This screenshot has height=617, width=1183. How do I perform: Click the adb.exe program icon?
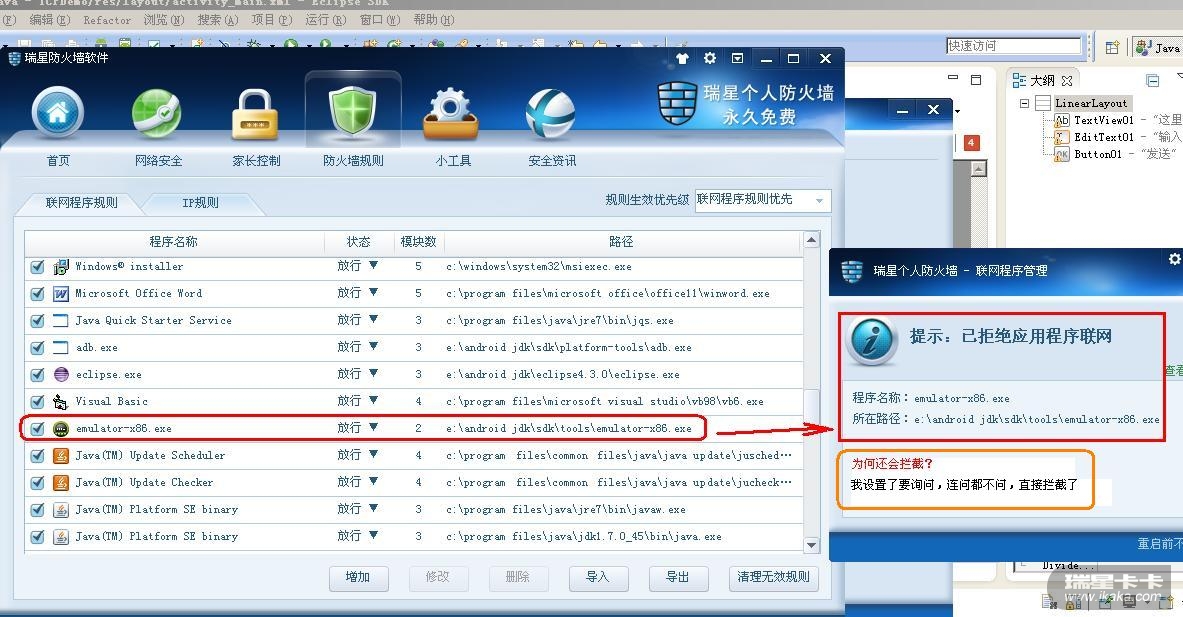[x=61, y=348]
